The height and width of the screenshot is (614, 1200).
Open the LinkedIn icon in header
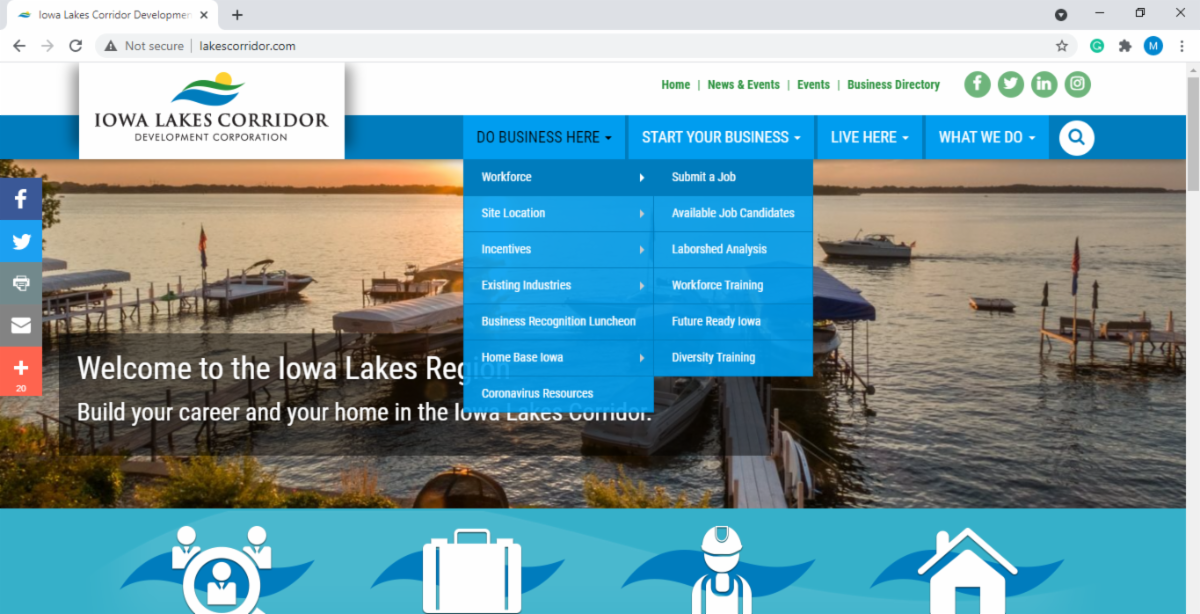pyautogui.click(x=1044, y=85)
